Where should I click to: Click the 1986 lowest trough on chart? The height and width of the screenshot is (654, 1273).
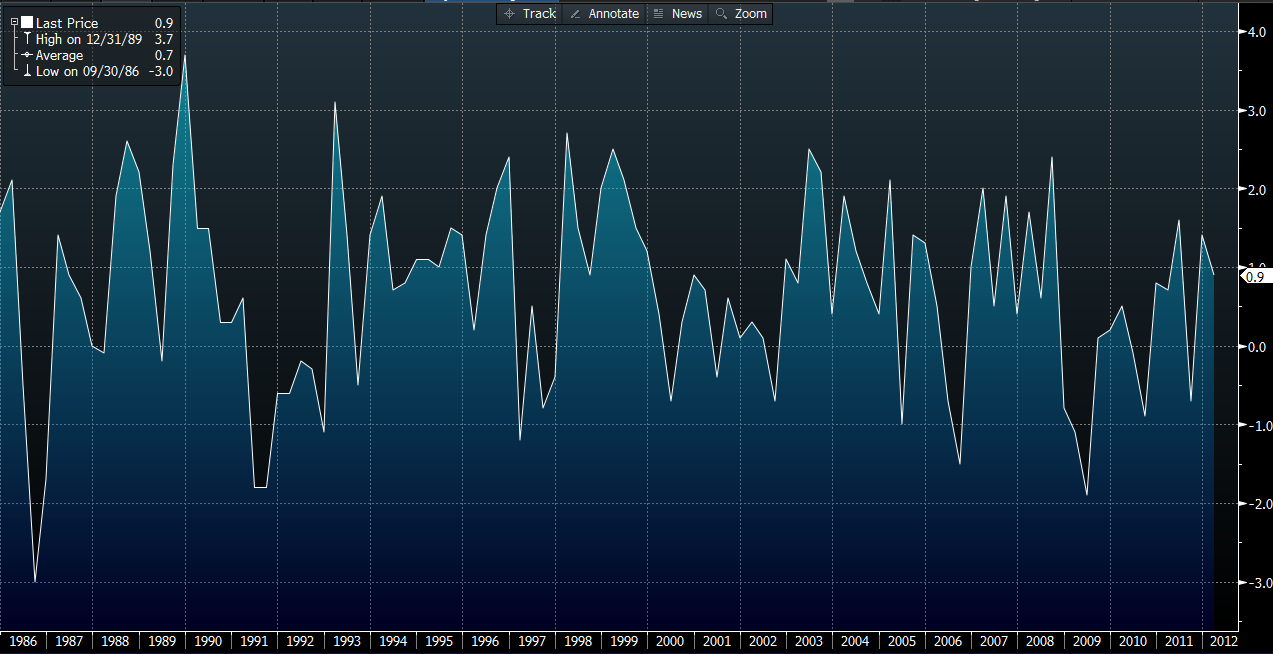pyautogui.click(x=35, y=581)
